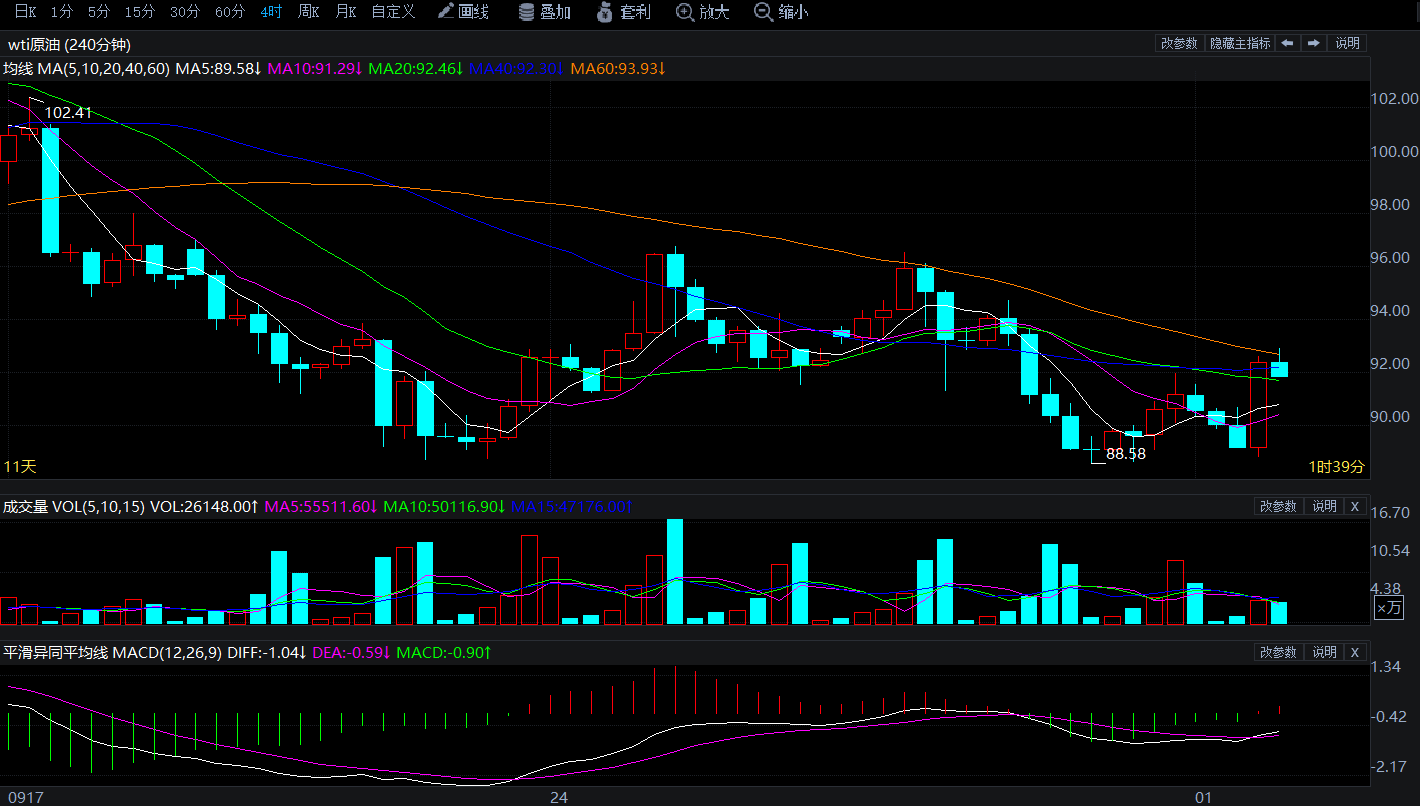Open the 自定义 custom period option

(393, 12)
